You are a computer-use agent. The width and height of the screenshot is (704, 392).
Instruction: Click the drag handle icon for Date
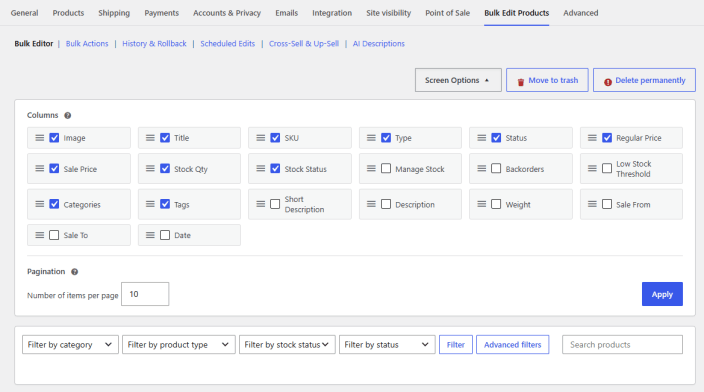pyautogui.click(x=150, y=235)
